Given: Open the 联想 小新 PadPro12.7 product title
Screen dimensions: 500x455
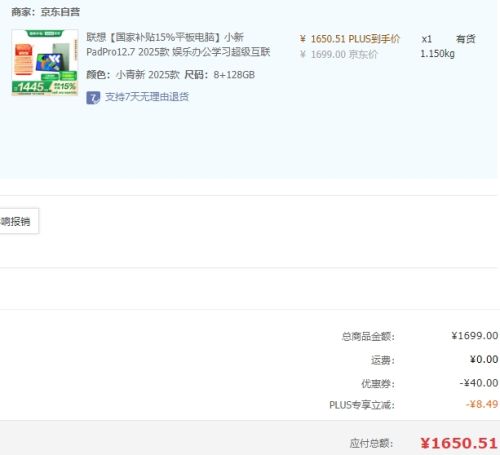Looking at the screenshot, I should tap(178, 44).
